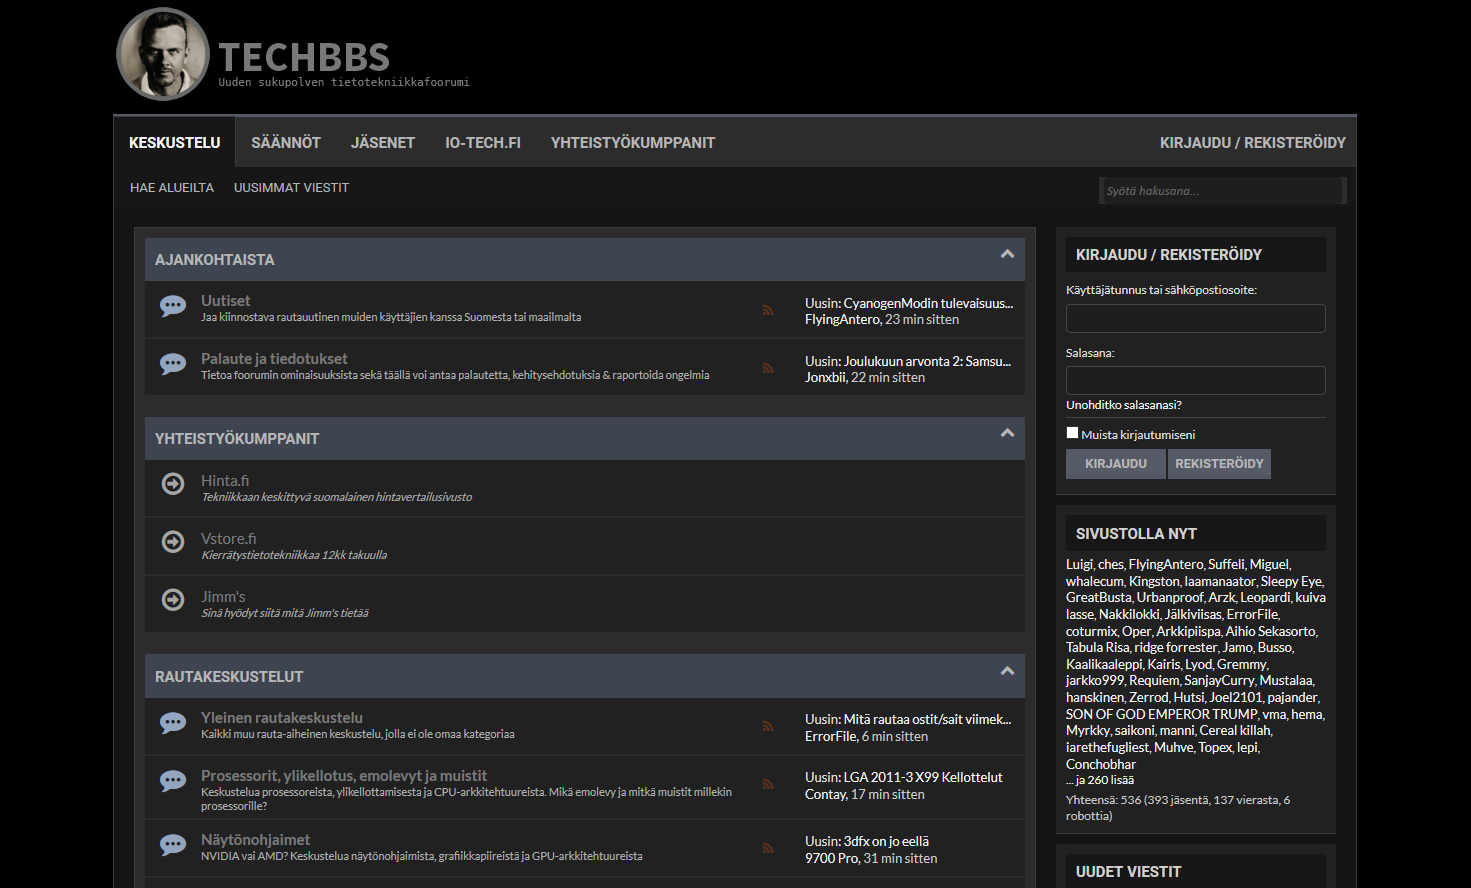Click the Jimm's arrow link icon
Image resolution: width=1471 pixels, height=888 pixels.
pyautogui.click(x=173, y=600)
